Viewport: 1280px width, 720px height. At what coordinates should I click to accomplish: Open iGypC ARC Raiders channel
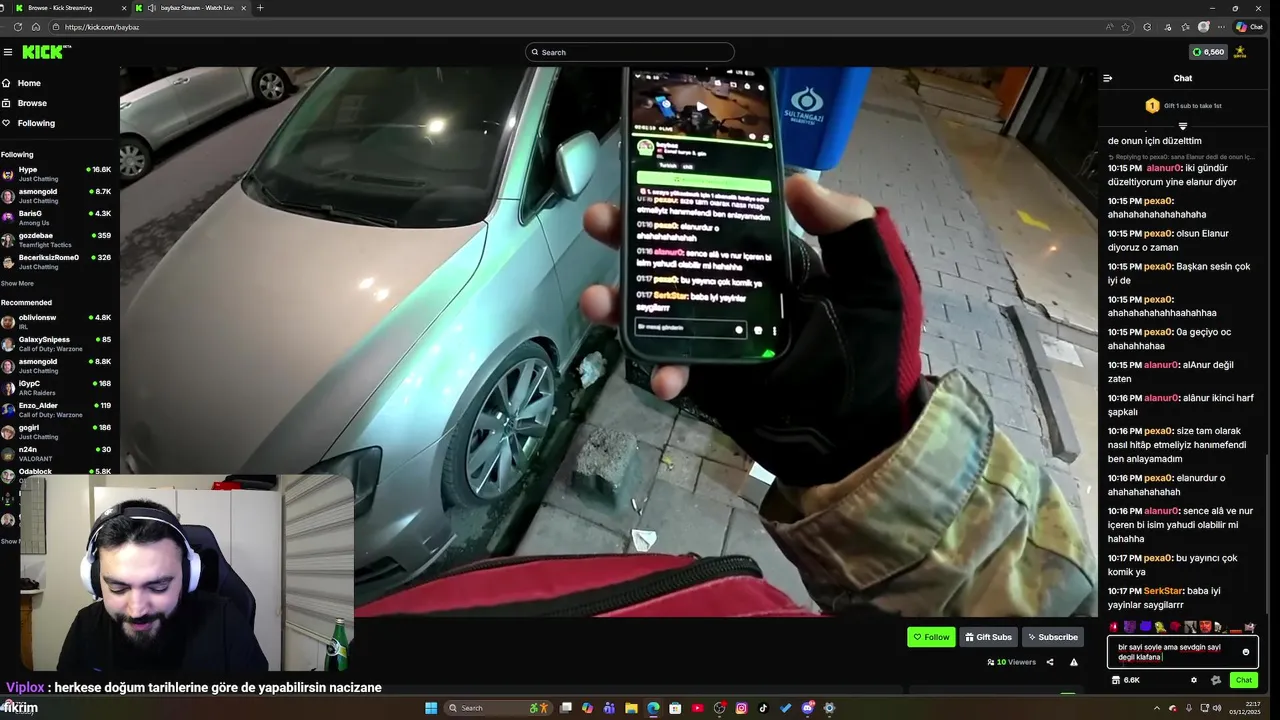click(x=57, y=388)
